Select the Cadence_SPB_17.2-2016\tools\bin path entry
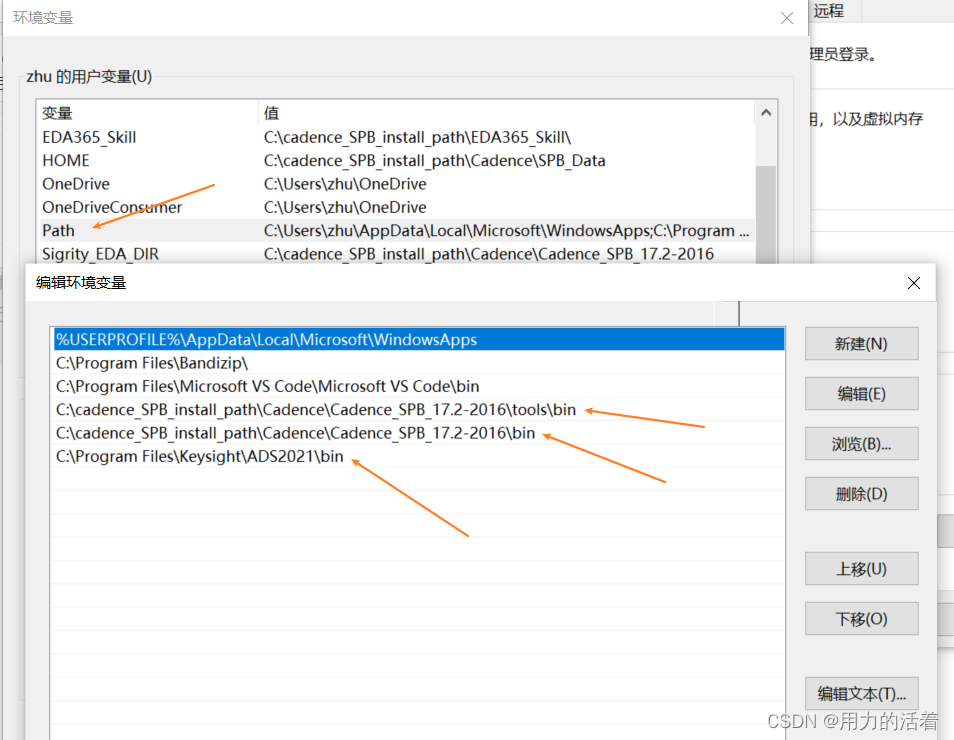Screen dimensions: 954x740 coord(419,410)
